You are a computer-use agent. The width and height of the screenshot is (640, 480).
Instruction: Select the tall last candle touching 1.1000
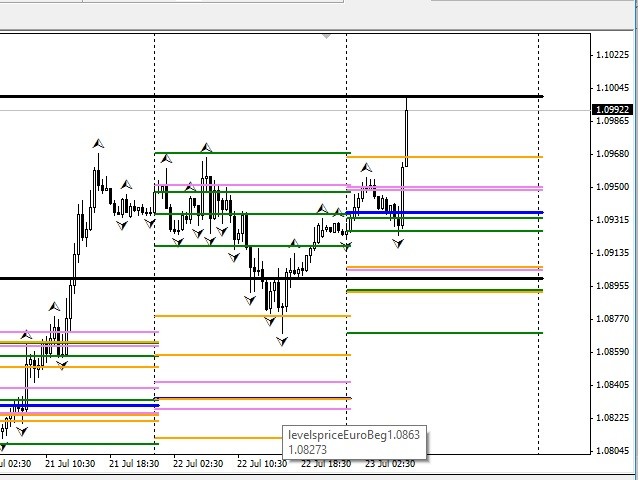pos(407,132)
